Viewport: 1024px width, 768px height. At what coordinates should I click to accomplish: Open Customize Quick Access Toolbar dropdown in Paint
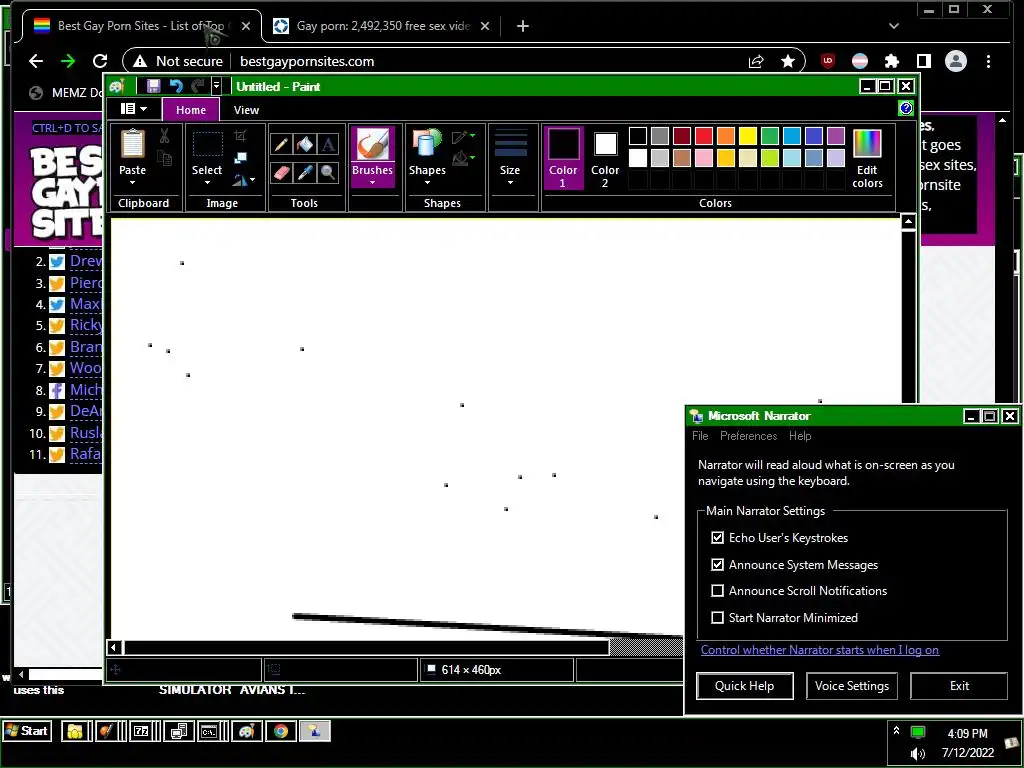tap(216, 86)
